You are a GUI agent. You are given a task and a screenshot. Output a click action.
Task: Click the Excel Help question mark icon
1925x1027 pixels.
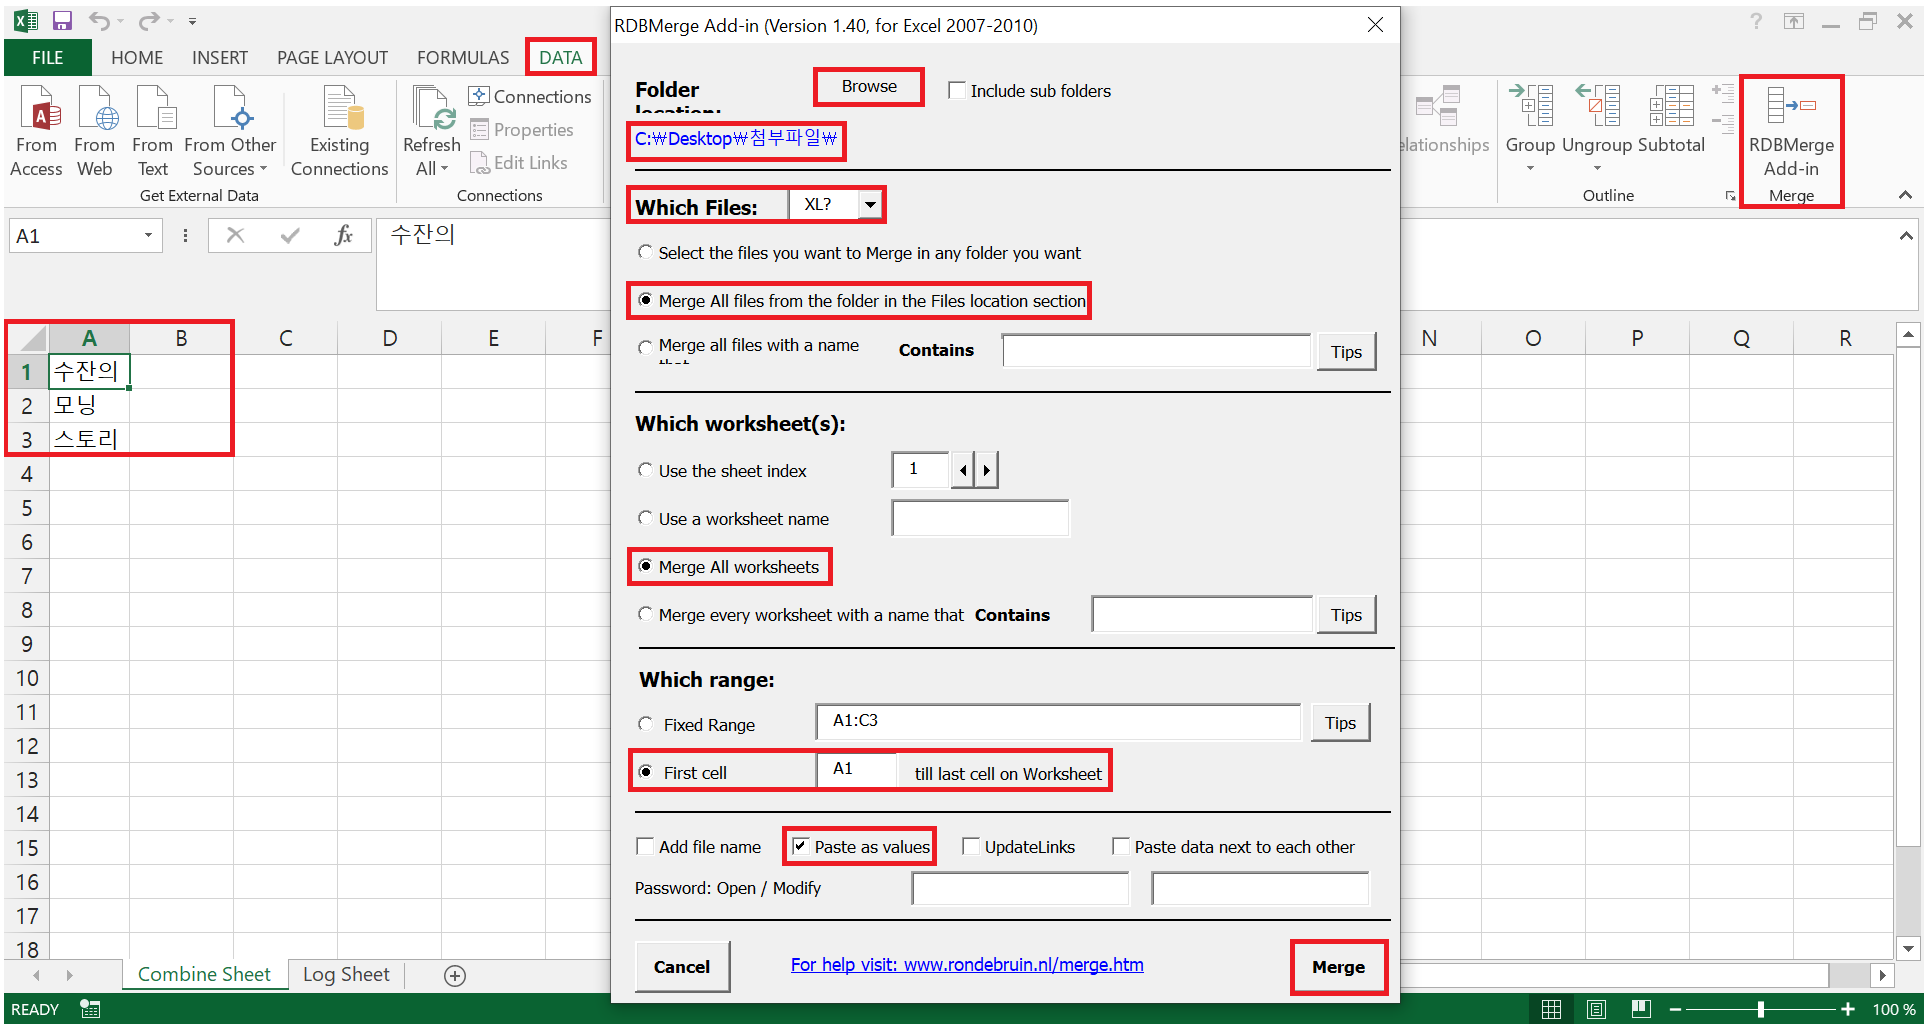tap(1756, 21)
